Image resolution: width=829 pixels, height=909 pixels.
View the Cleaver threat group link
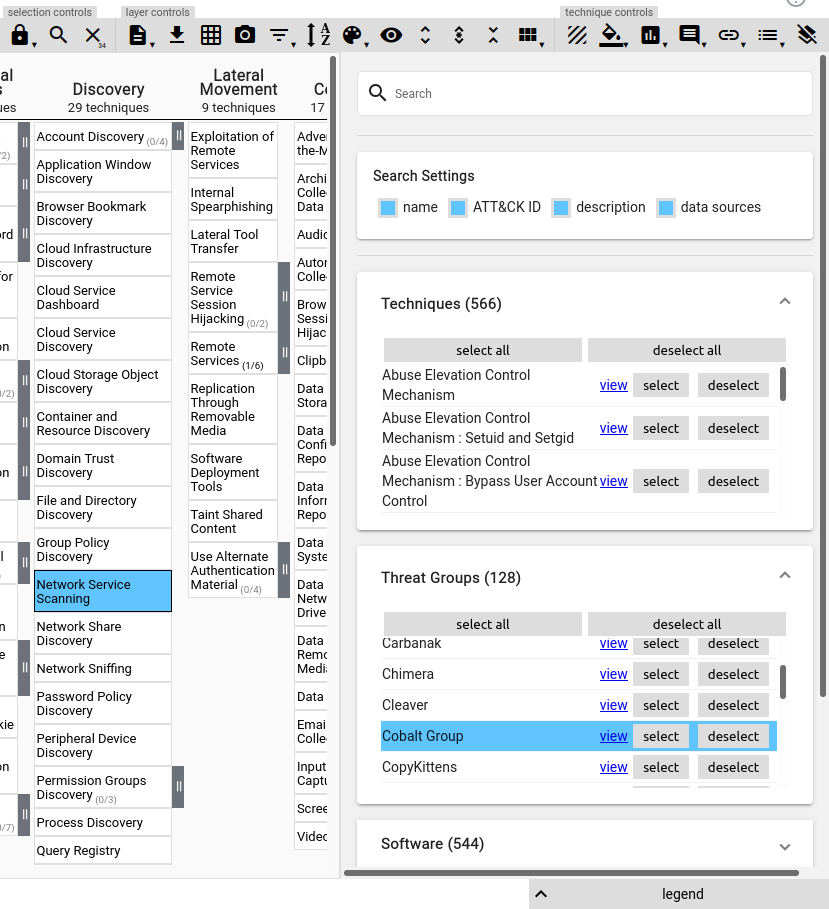613,706
